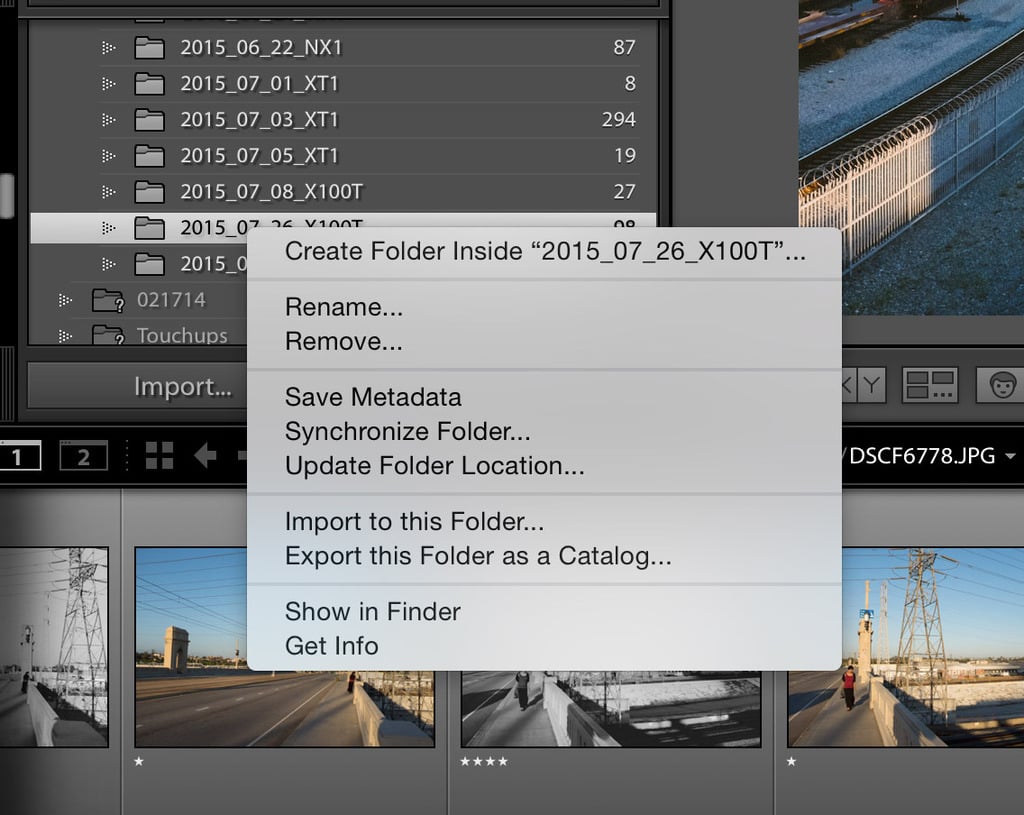Choose Rename from the context menu
This screenshot has width=1024, height=815.
[345, 307]
